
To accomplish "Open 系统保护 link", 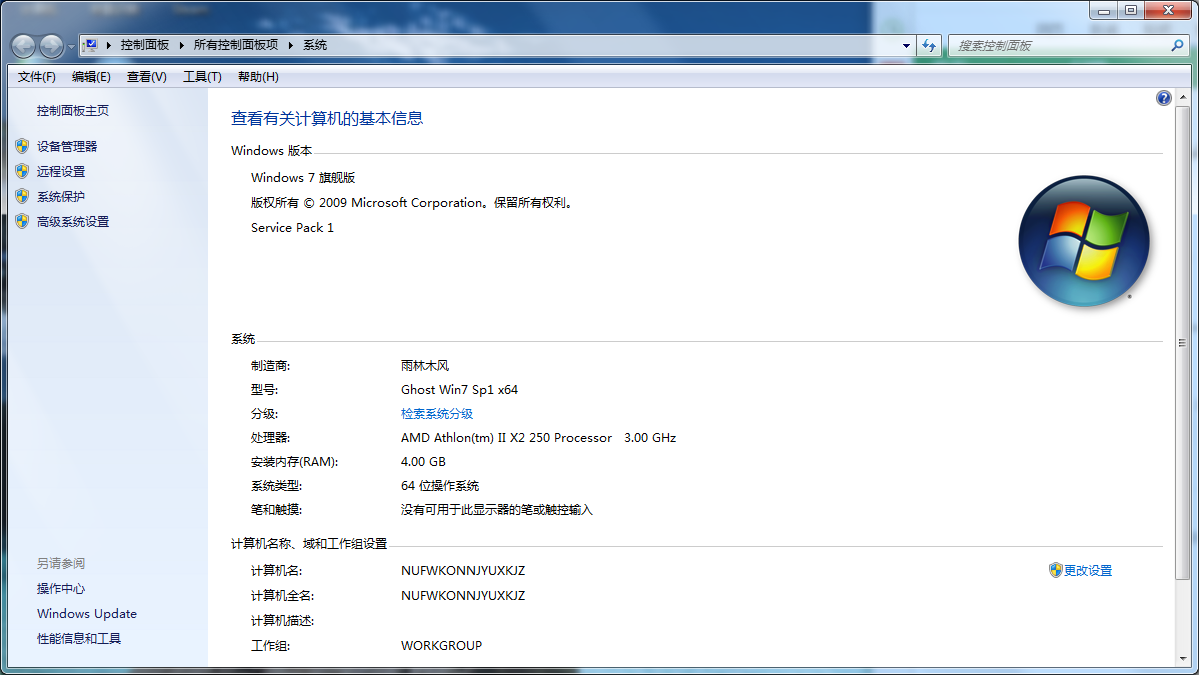I will point(61,196).
